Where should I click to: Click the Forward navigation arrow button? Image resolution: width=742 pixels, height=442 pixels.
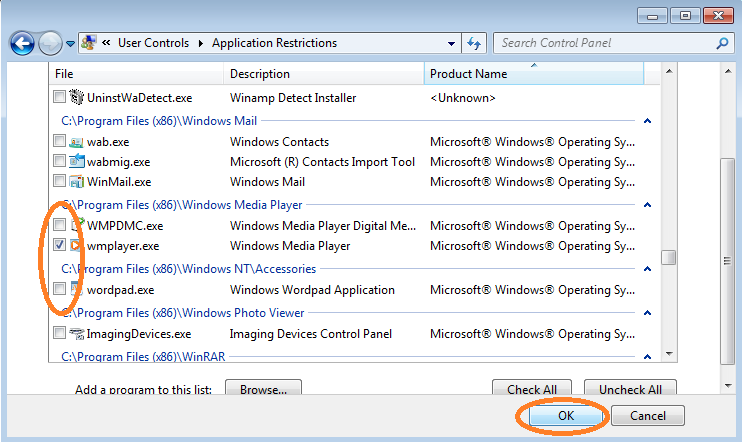pyautogui.click(x=50, y=44)
